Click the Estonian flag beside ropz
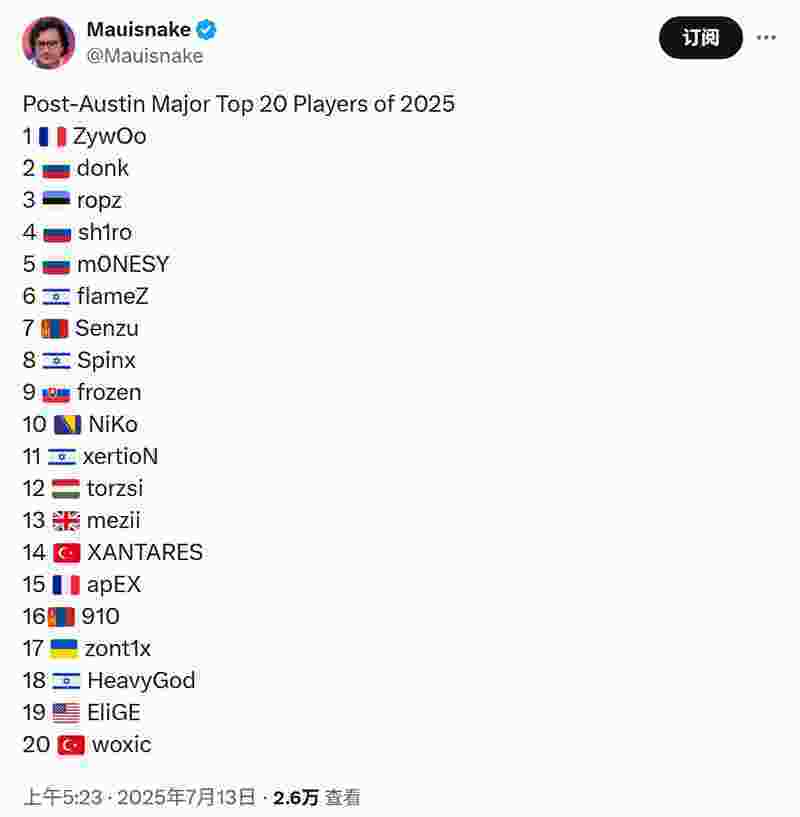800x817 pixels. click(56, 201)
